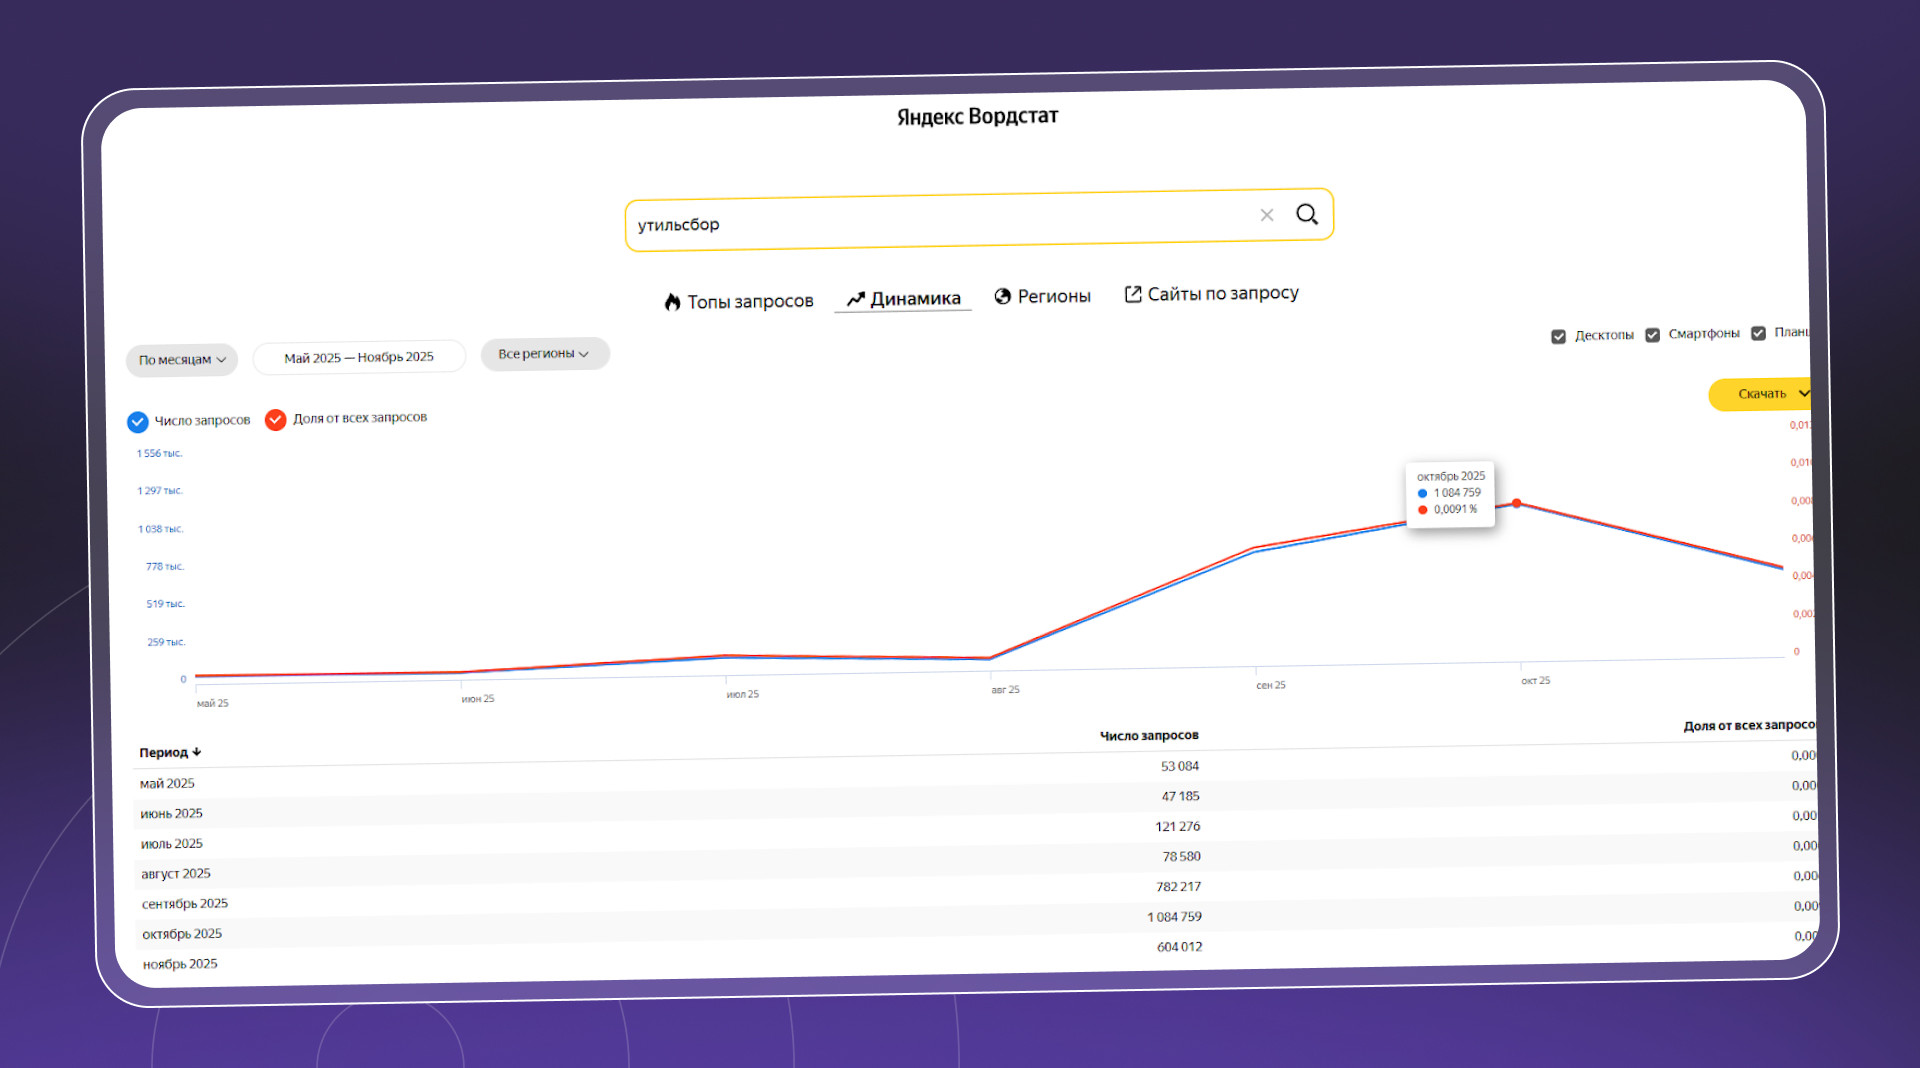The image size is (1920, 1068).
Task: Click the value 78 580 in the table
Action: click(1182, 856)
